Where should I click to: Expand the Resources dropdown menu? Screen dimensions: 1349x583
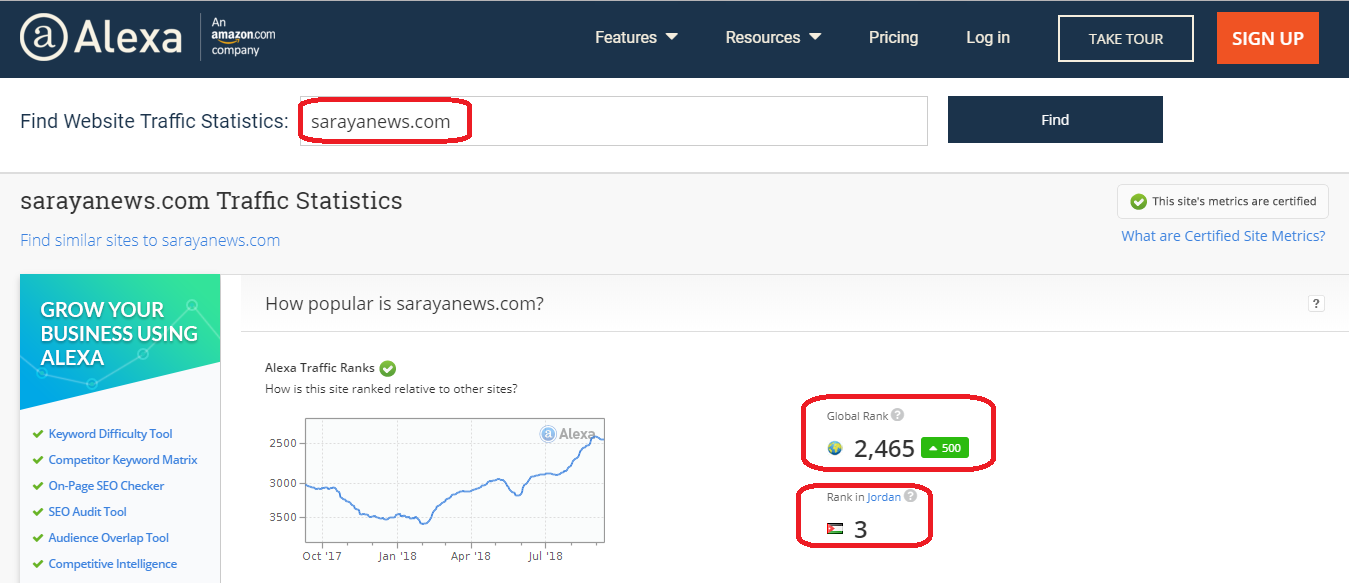(x=773, y=38)
